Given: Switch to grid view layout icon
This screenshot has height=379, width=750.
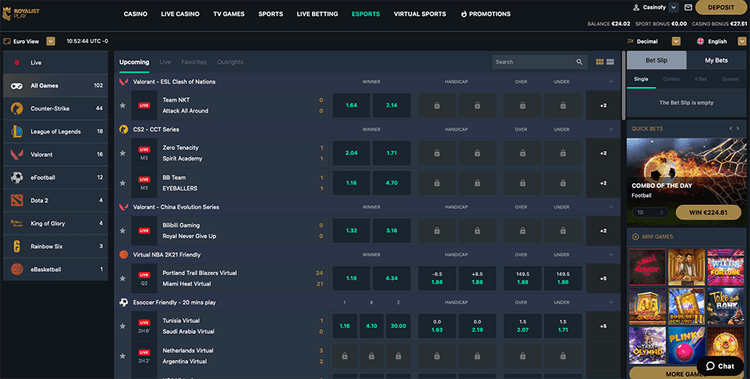Looking at the screenshot, I should [x=599, y=62].
